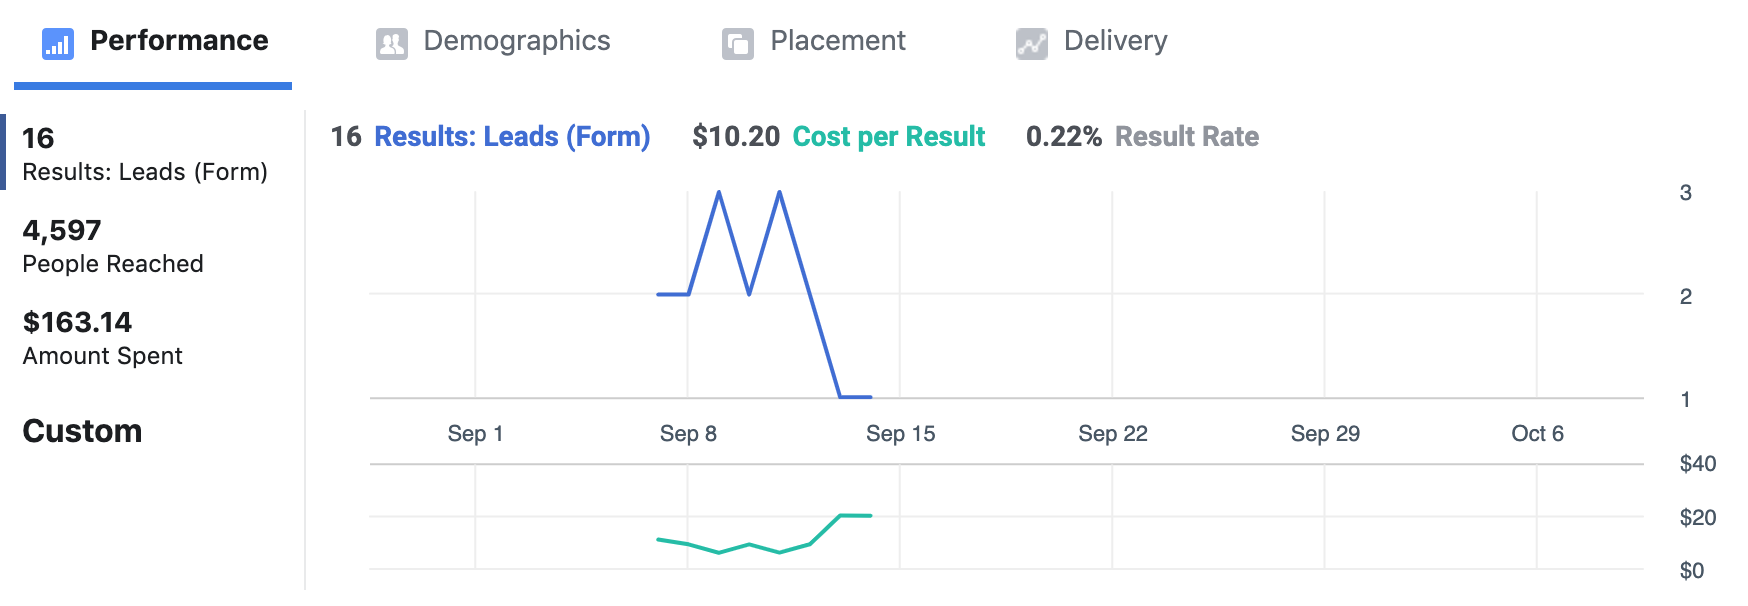
Task: Switch to the Performance tab
Action: coord(179,41)
